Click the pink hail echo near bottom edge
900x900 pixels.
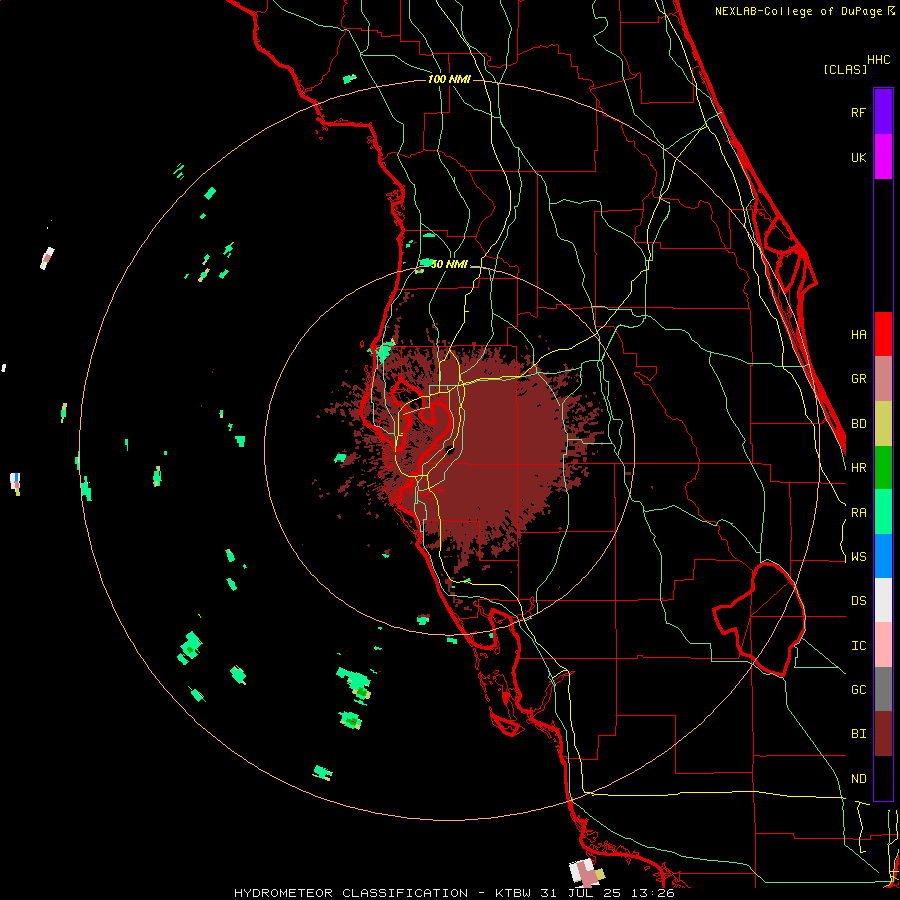(x=587, y=874)
